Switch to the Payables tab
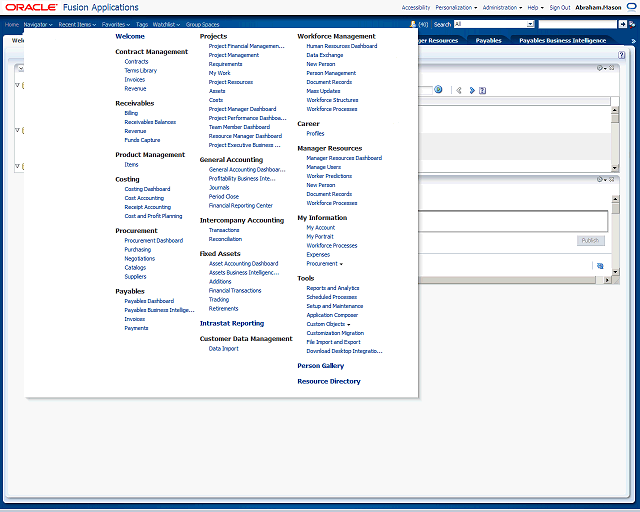This screenshot has width=640, height=512. pyautogui.click(x=489, y=41)
